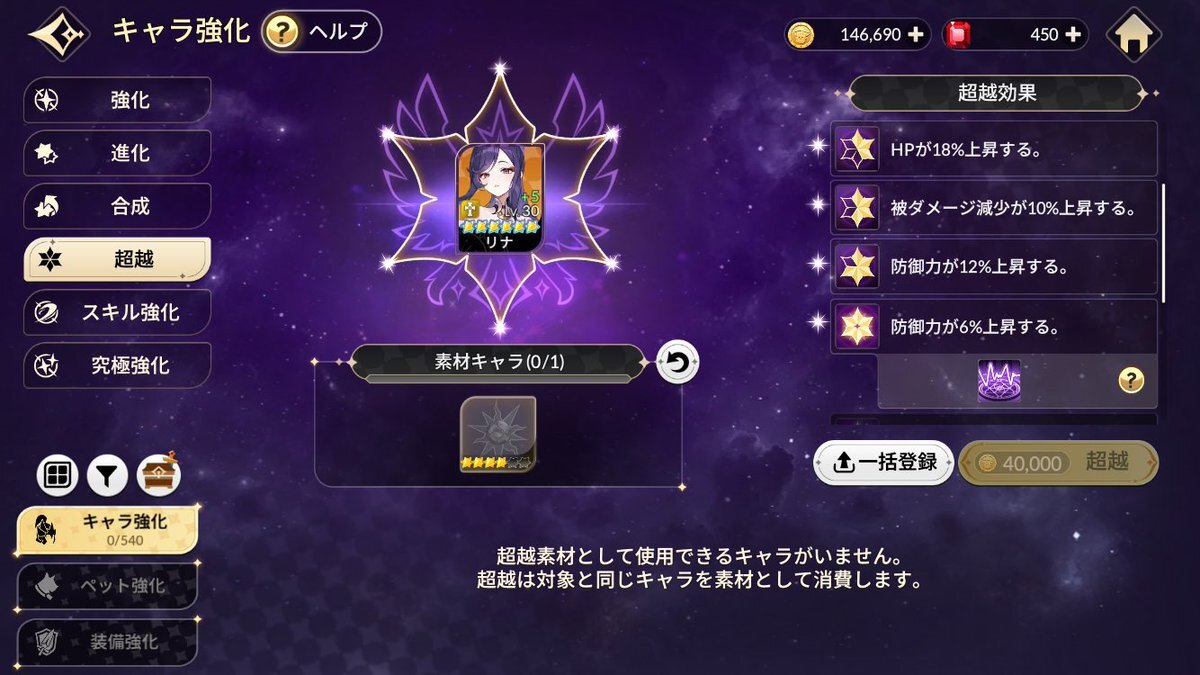Open the grid view layout icon
This screenshot has width=1200, height=675.
tap(58, 474)
